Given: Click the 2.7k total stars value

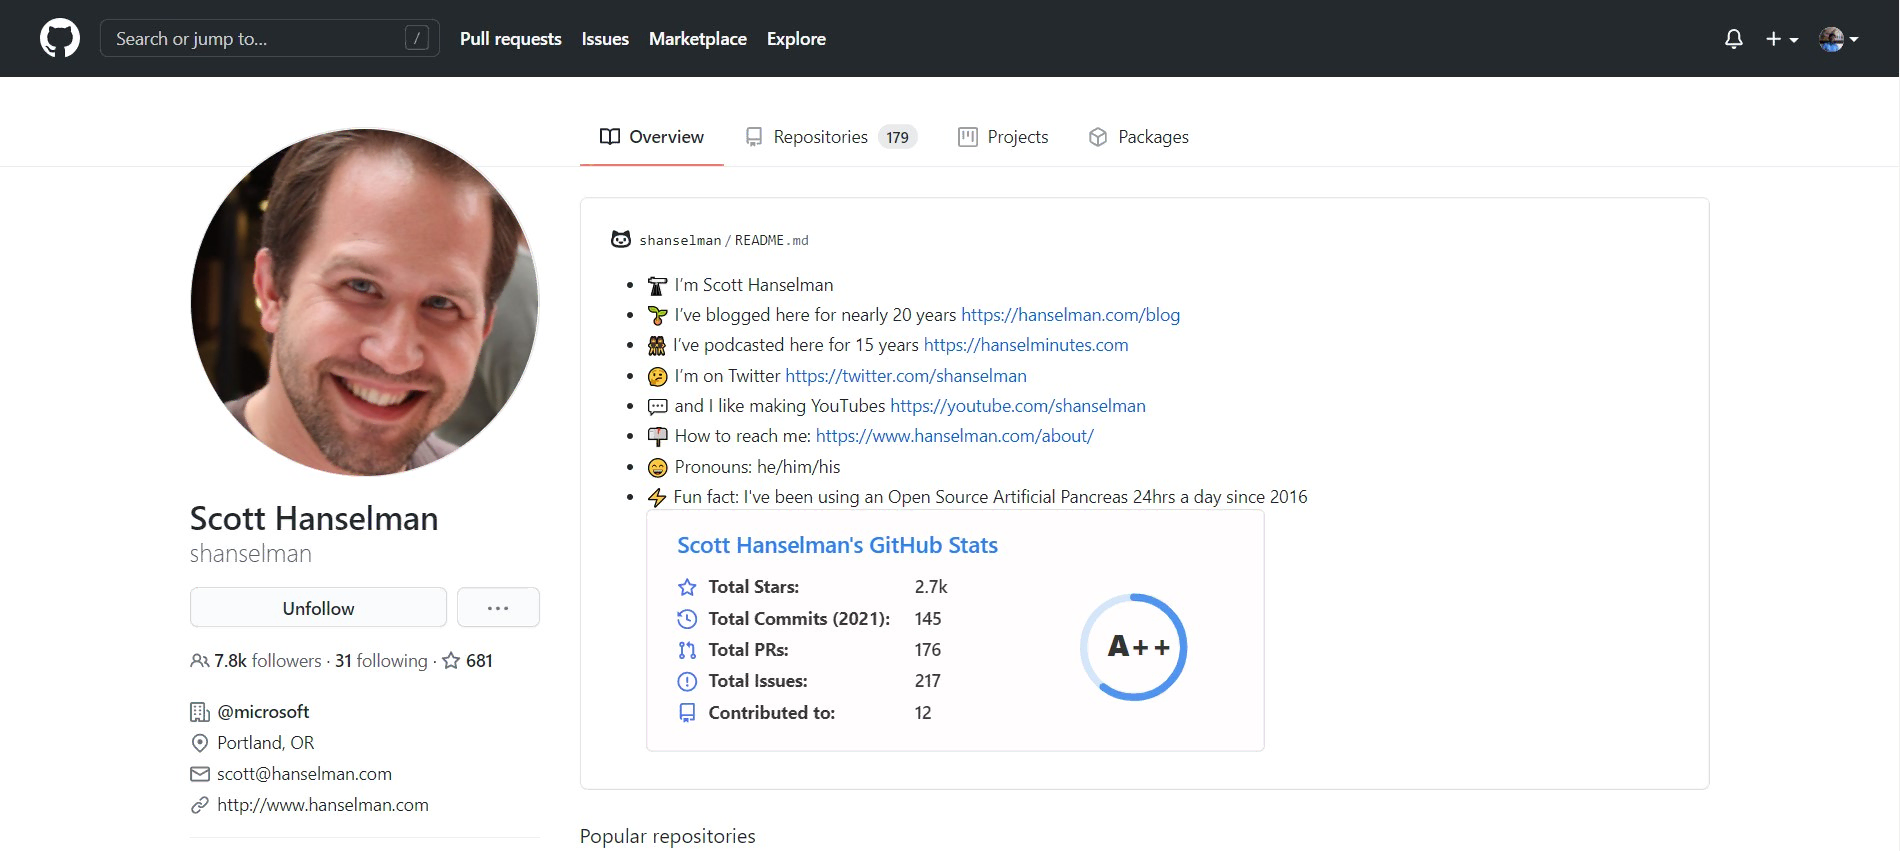Looking at the screenshot, I should pos(931,587).
